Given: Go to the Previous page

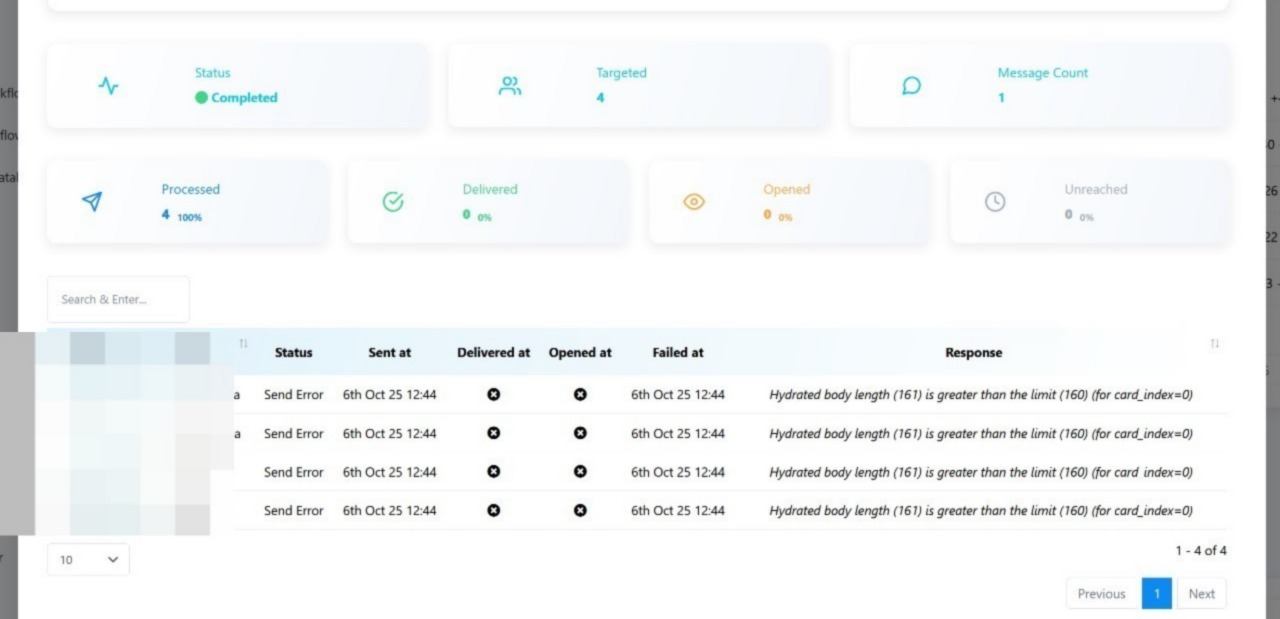Looking at the screenshot, I should [x=1101, y=594].
